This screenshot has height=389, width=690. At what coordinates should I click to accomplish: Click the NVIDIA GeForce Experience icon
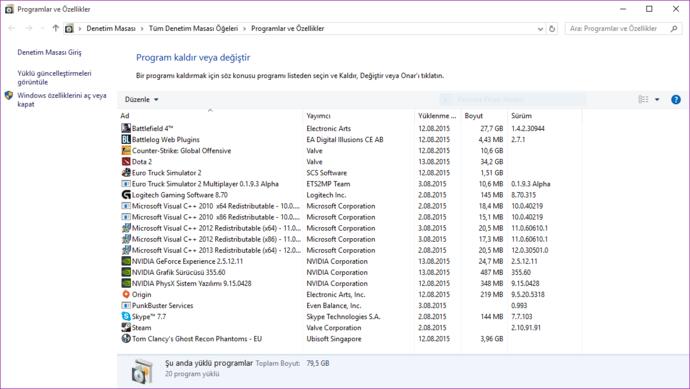point(126,261)
